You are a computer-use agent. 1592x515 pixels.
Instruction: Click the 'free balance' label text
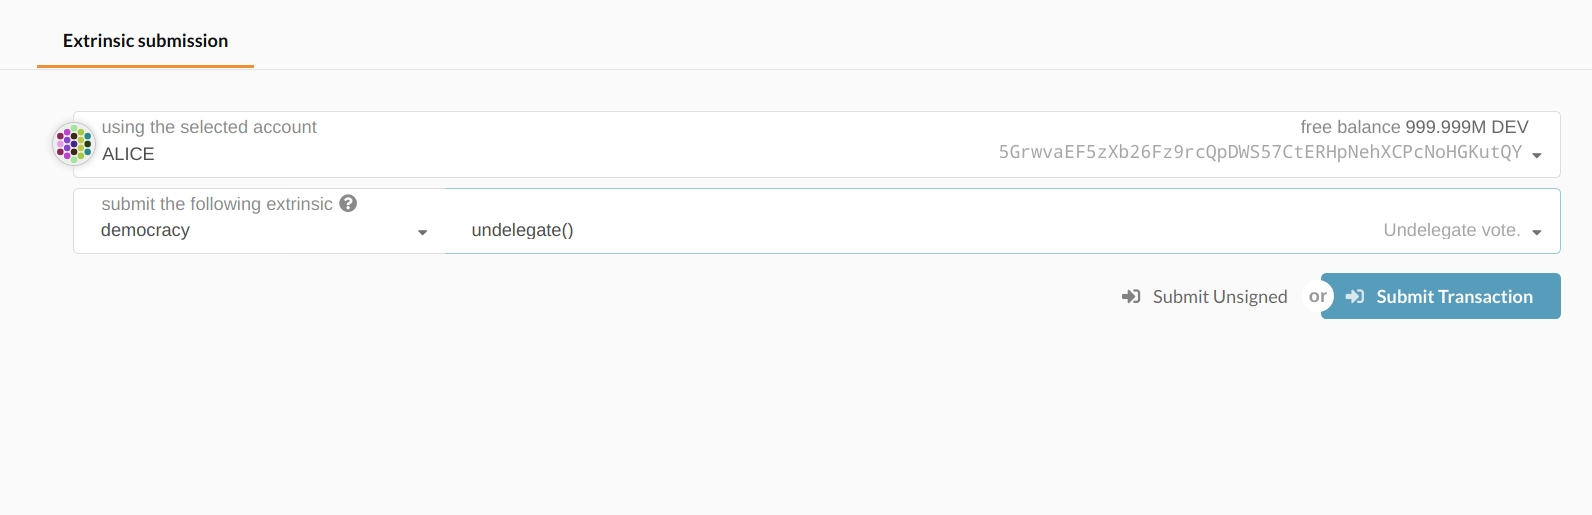[1350, 127]
